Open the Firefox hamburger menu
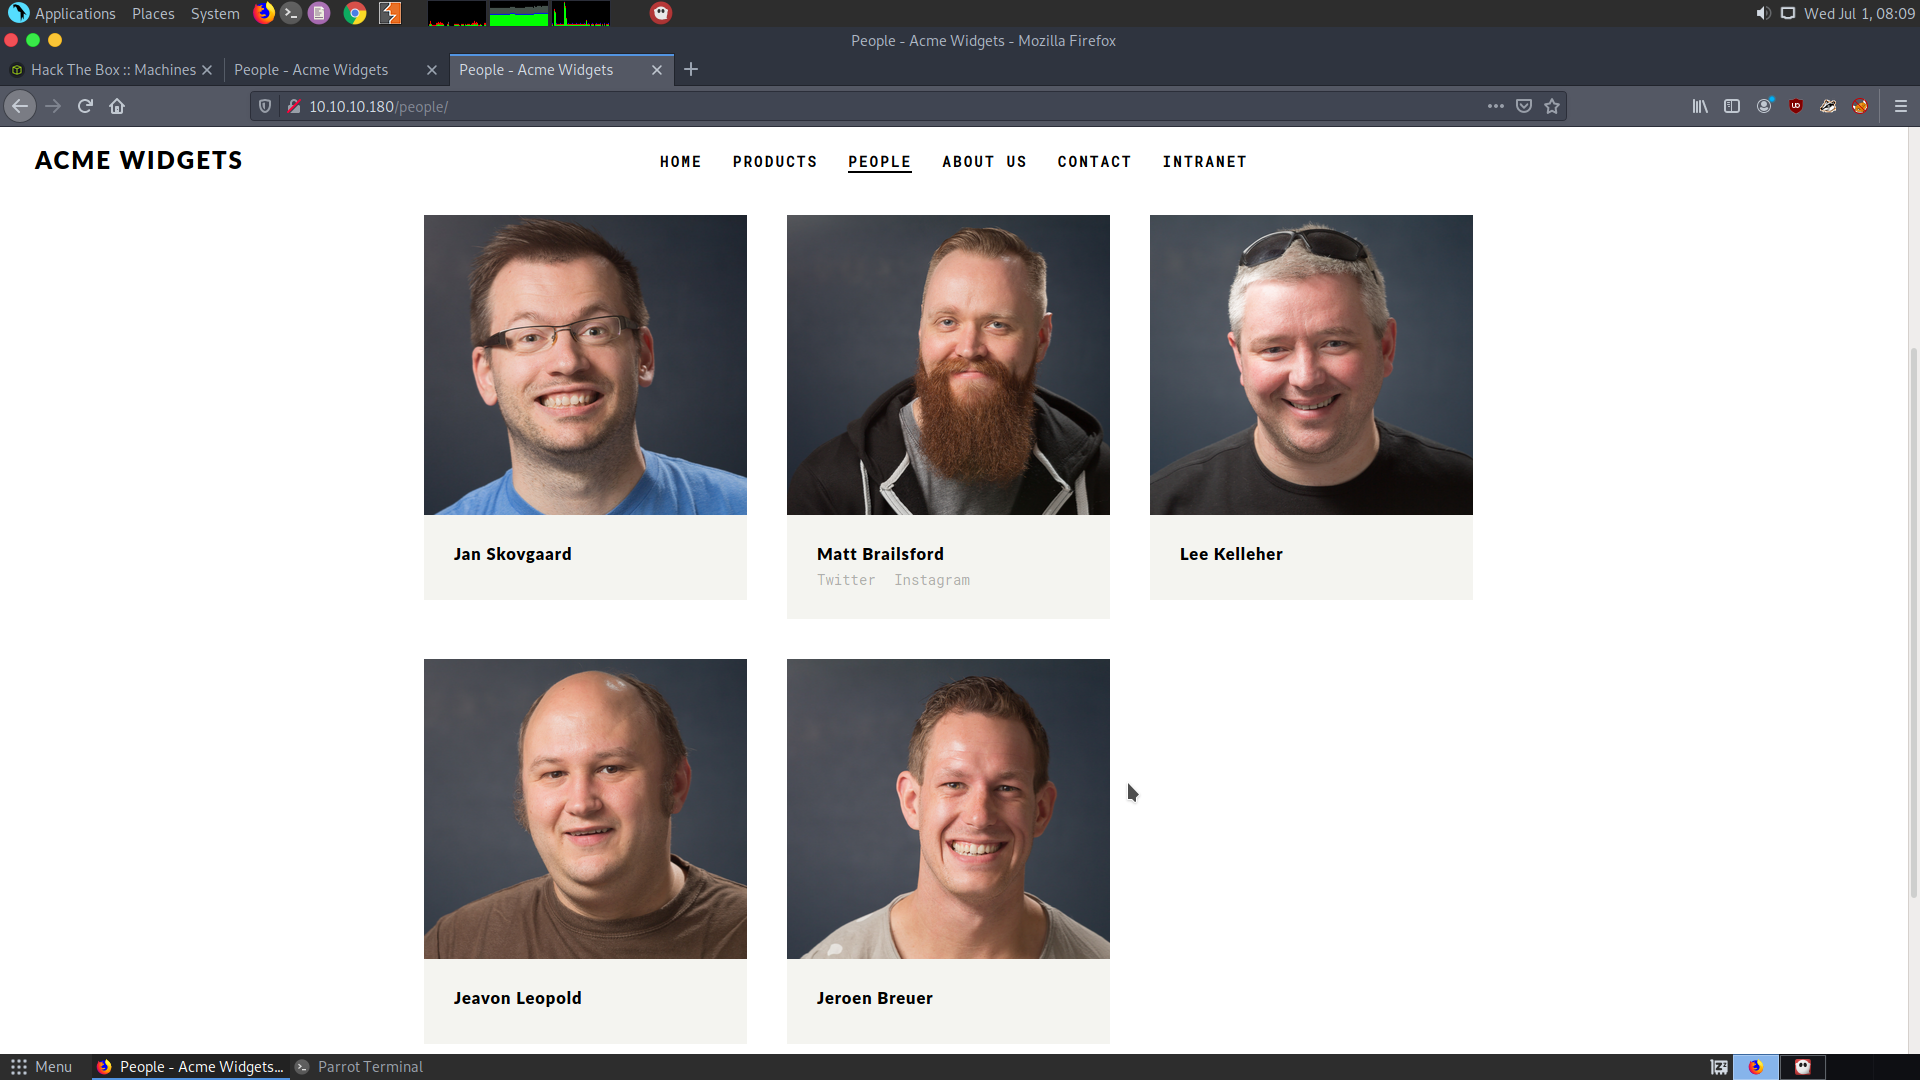 click(1900, 106)
